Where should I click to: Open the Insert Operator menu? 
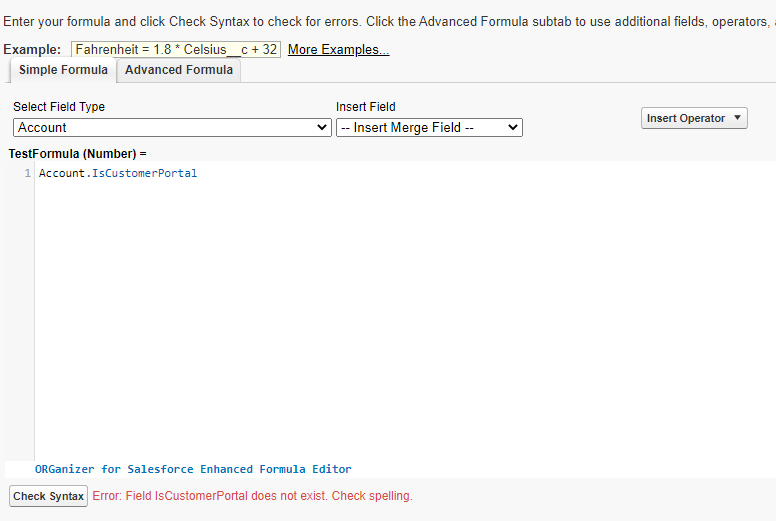click(695, 118)
